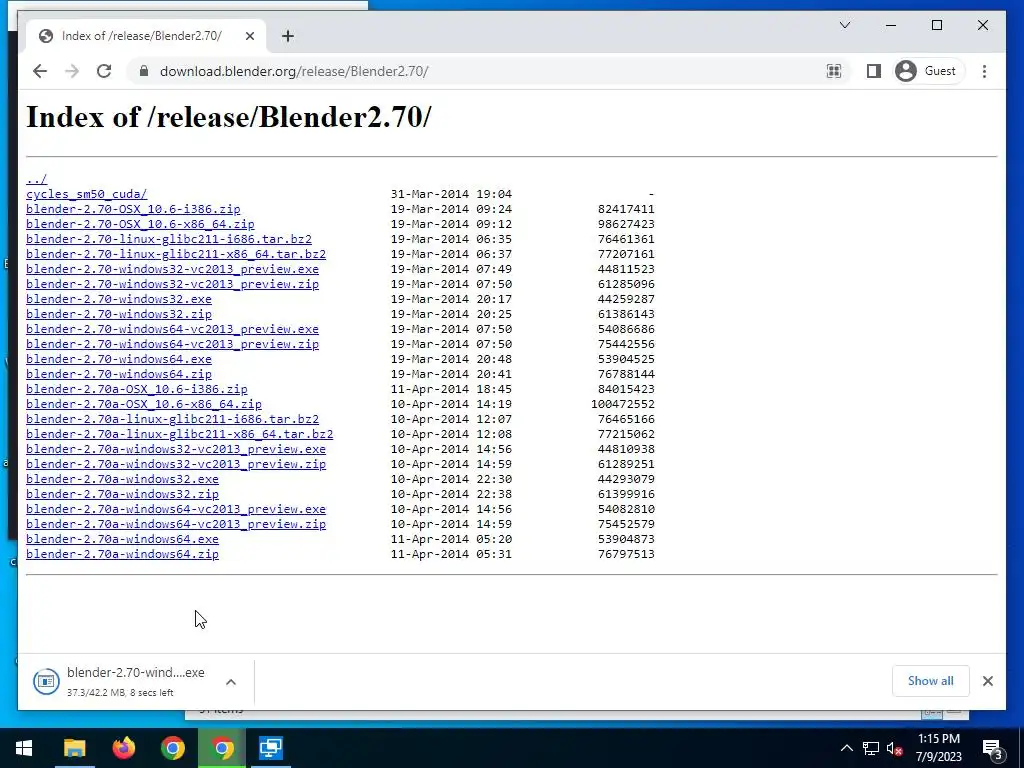Launch Firefox from the taskbar
Image resolution: width=1024 pixels, height=768 pixels.
pyautogui.click(x=123, y=748)
